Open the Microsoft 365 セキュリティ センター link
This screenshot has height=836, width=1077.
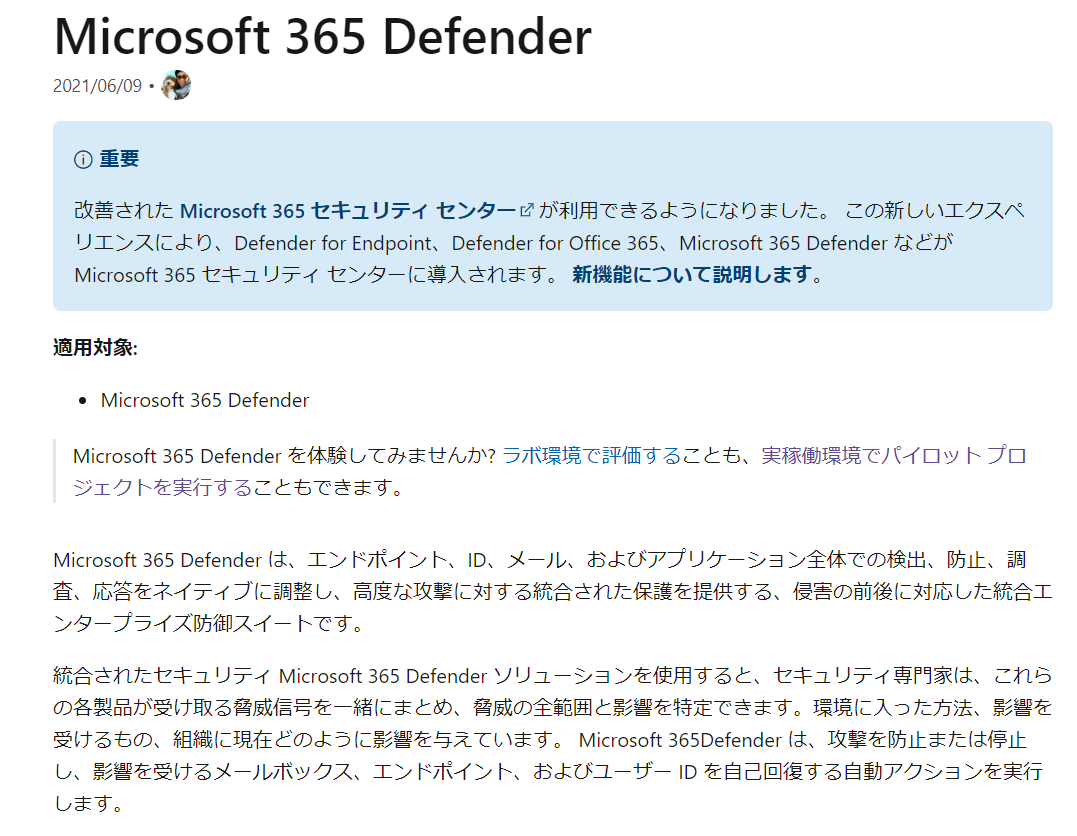pyautogui.click(x=348, y=210)
